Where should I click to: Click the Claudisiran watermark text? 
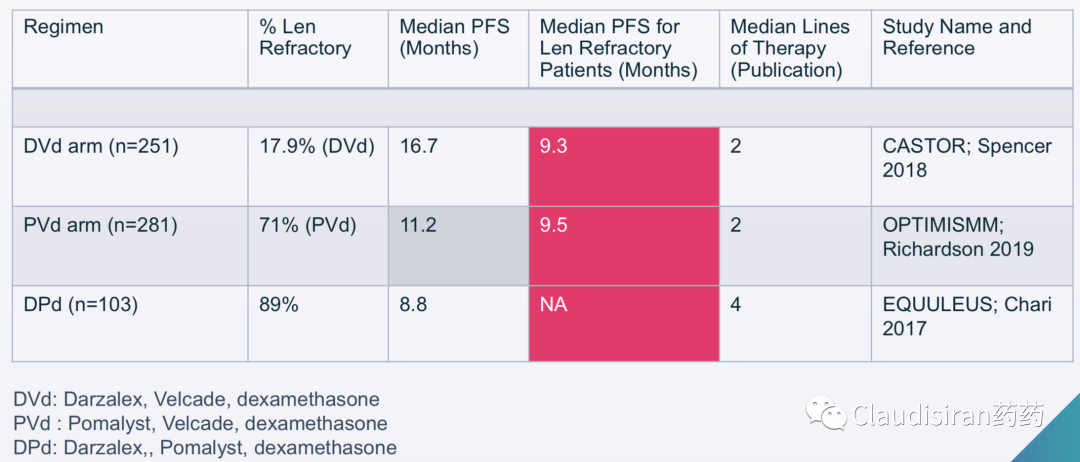click(x=948, y=415)
